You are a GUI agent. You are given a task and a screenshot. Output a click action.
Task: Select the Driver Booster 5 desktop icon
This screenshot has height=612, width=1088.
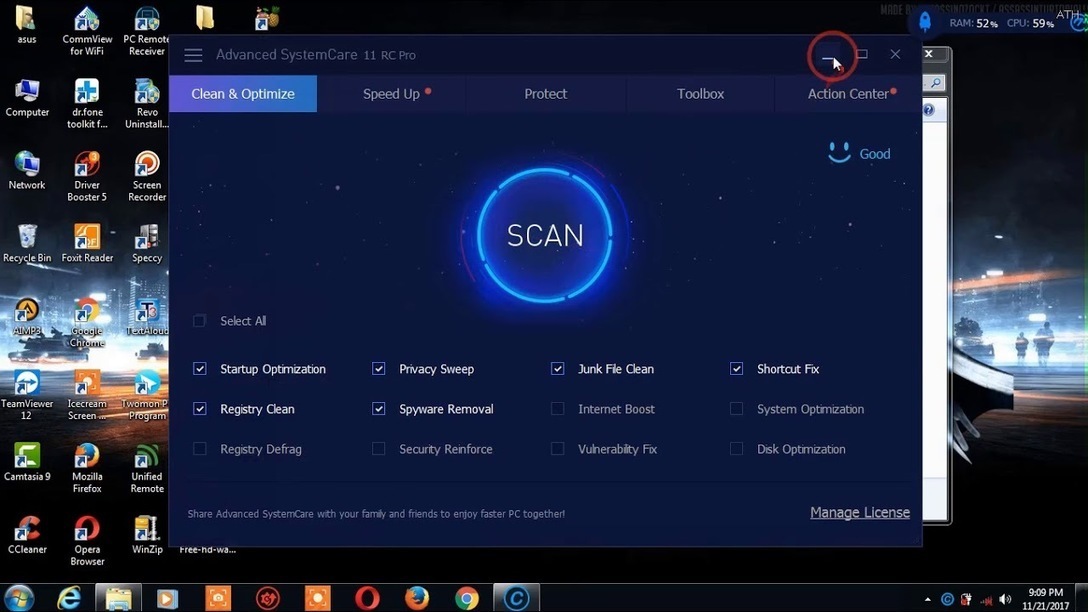click(x=87, y=166)
